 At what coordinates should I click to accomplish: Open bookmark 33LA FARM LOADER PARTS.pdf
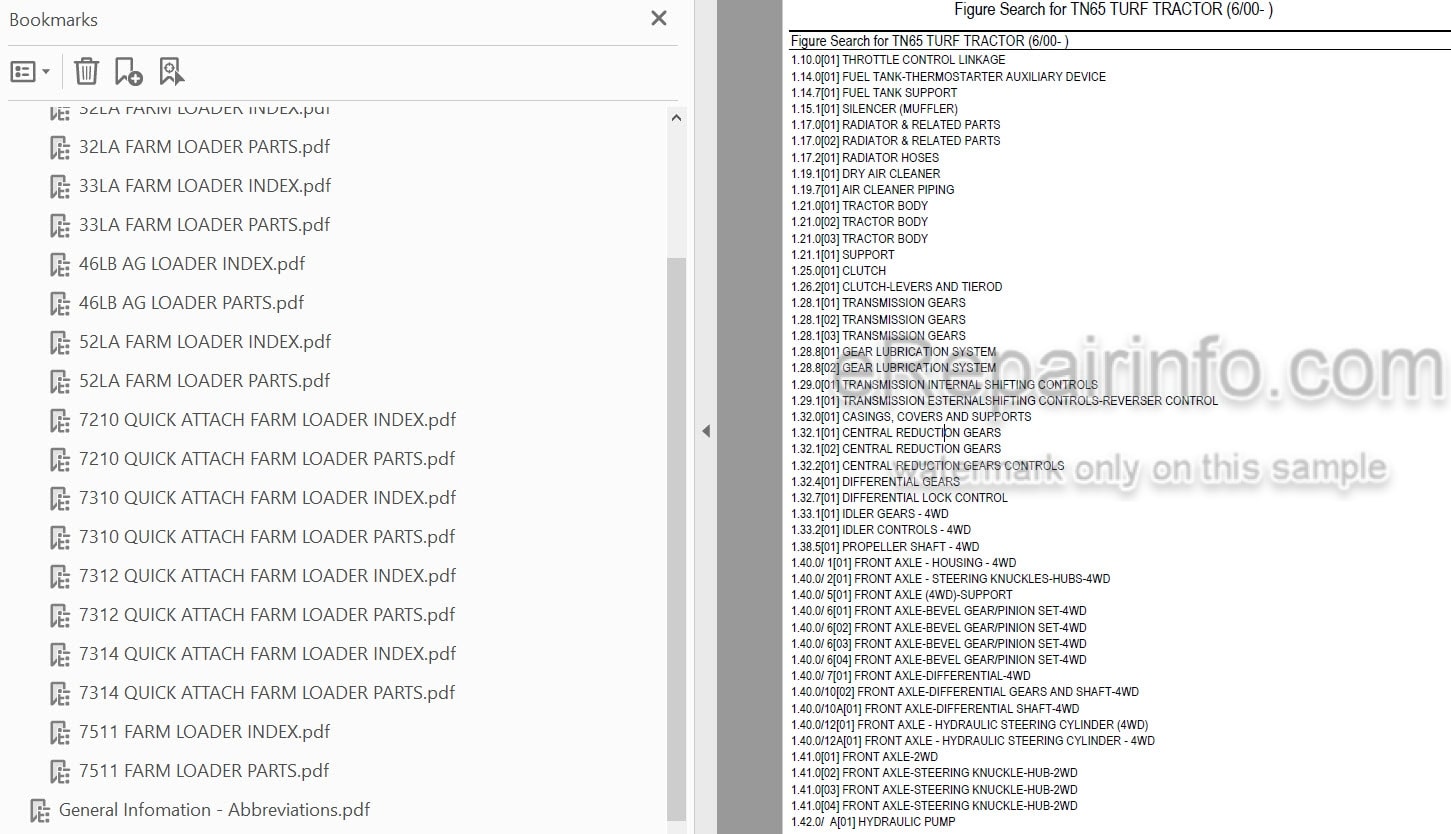pyautogui.click(x=204, y=225)
